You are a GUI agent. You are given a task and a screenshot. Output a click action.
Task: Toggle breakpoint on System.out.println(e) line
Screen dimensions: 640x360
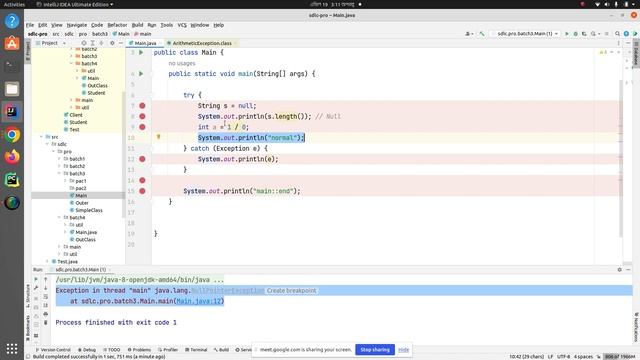pos(142,159)
